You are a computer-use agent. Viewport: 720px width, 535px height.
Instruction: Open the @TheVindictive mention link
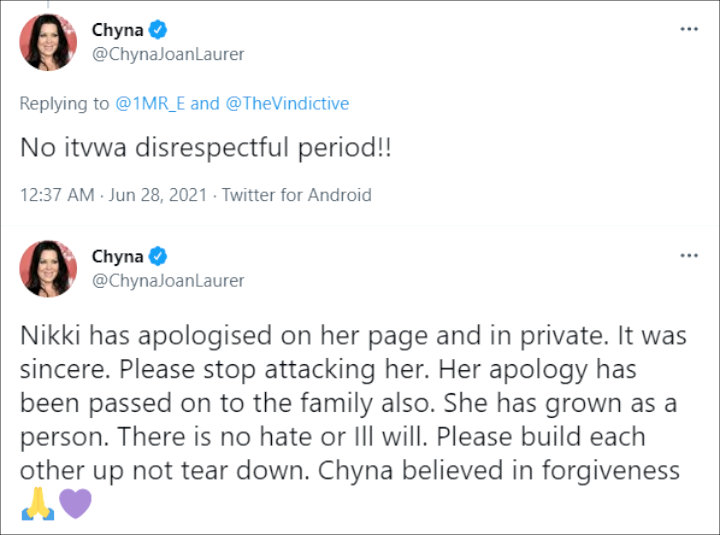[287, 103]
